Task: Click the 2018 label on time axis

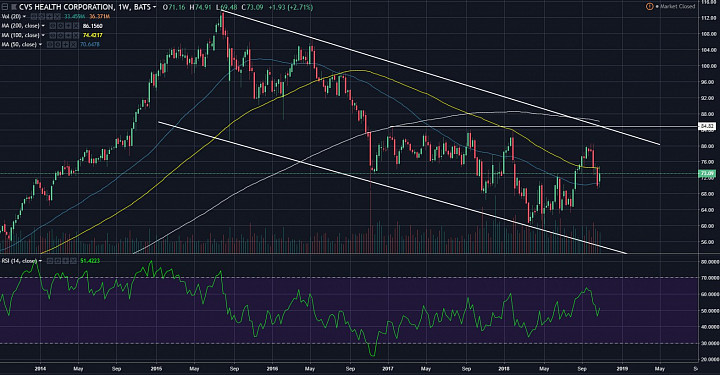Action: [x=504, y=369]
